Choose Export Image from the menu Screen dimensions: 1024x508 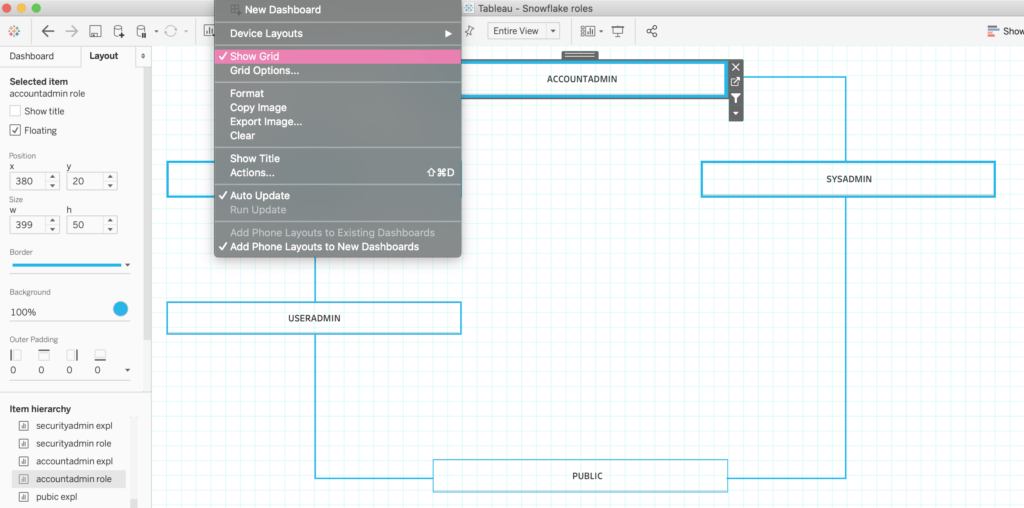tap(266, 122)
